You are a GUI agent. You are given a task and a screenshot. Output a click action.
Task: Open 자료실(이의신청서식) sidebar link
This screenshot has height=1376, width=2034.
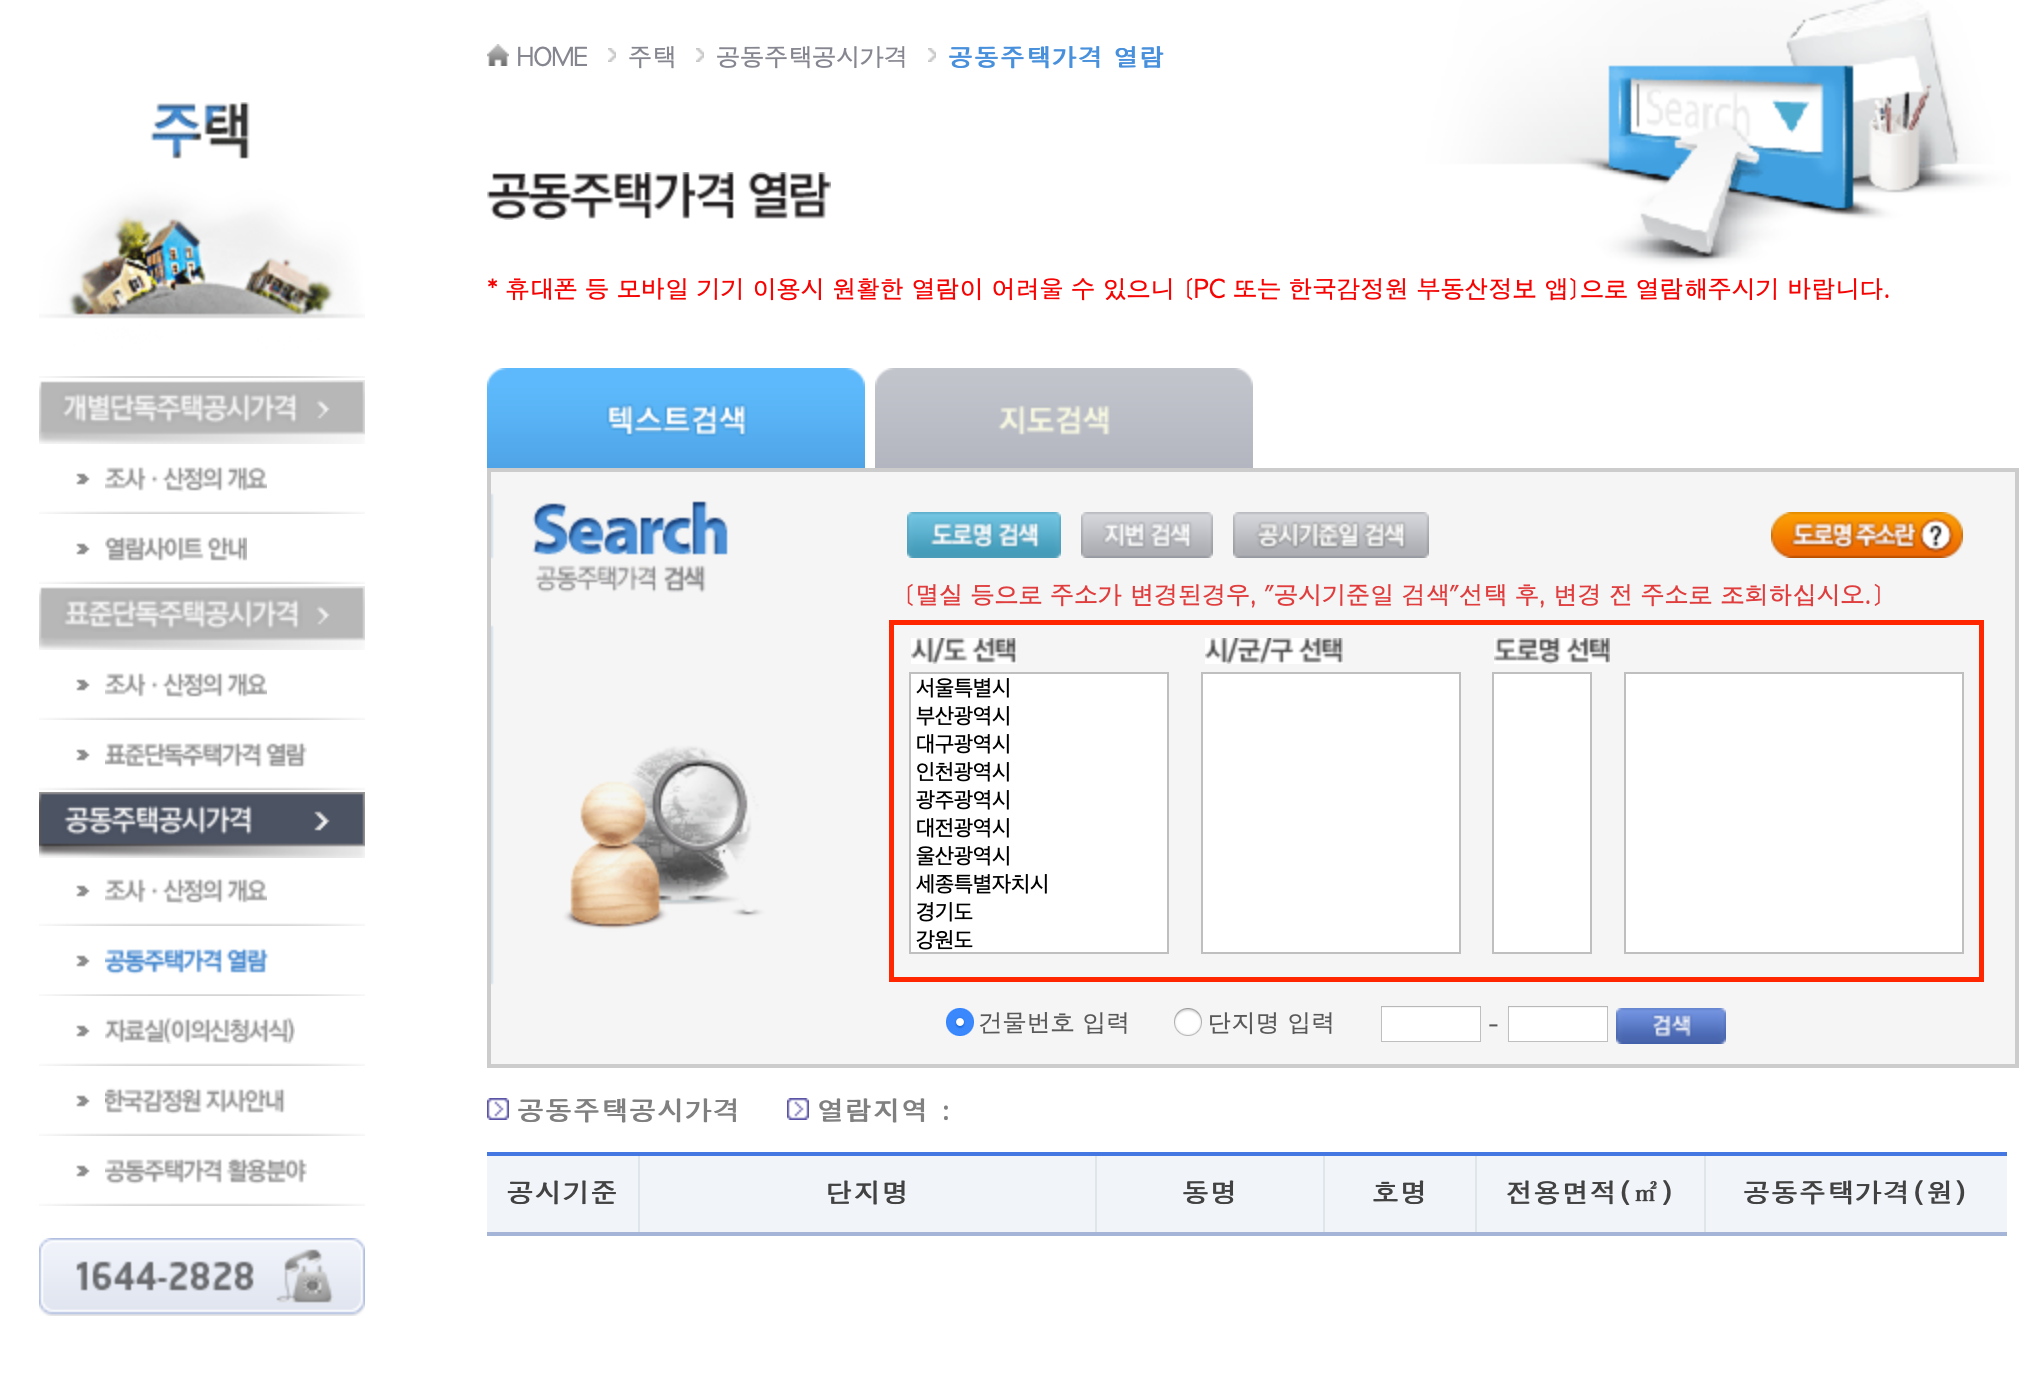click(x=199, y=1030)
